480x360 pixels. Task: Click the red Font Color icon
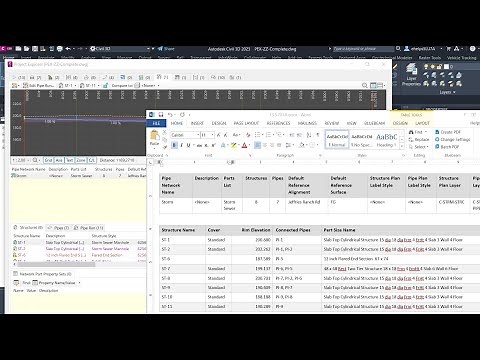click(244, 145)
